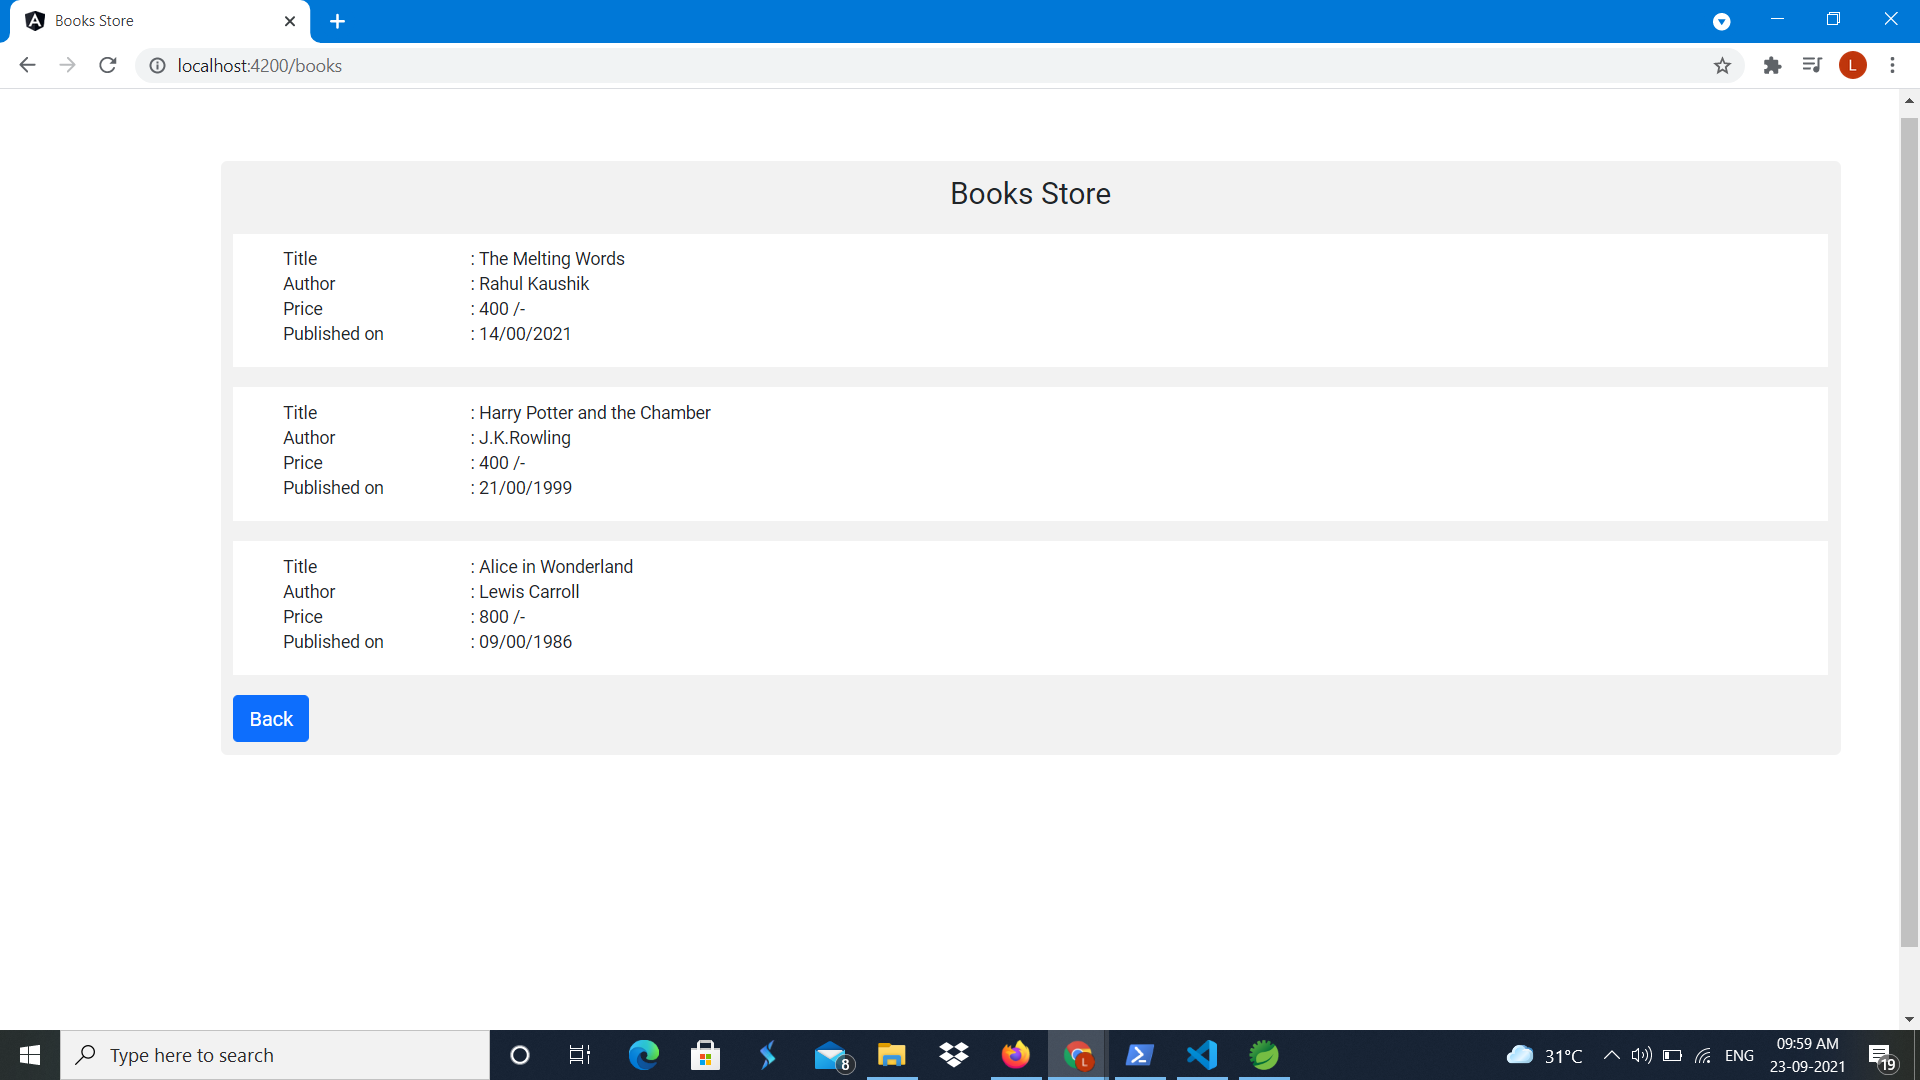View site information in address bar
The width and height of the screenshot is (1920, 1080).
click(x=156, y=65)
